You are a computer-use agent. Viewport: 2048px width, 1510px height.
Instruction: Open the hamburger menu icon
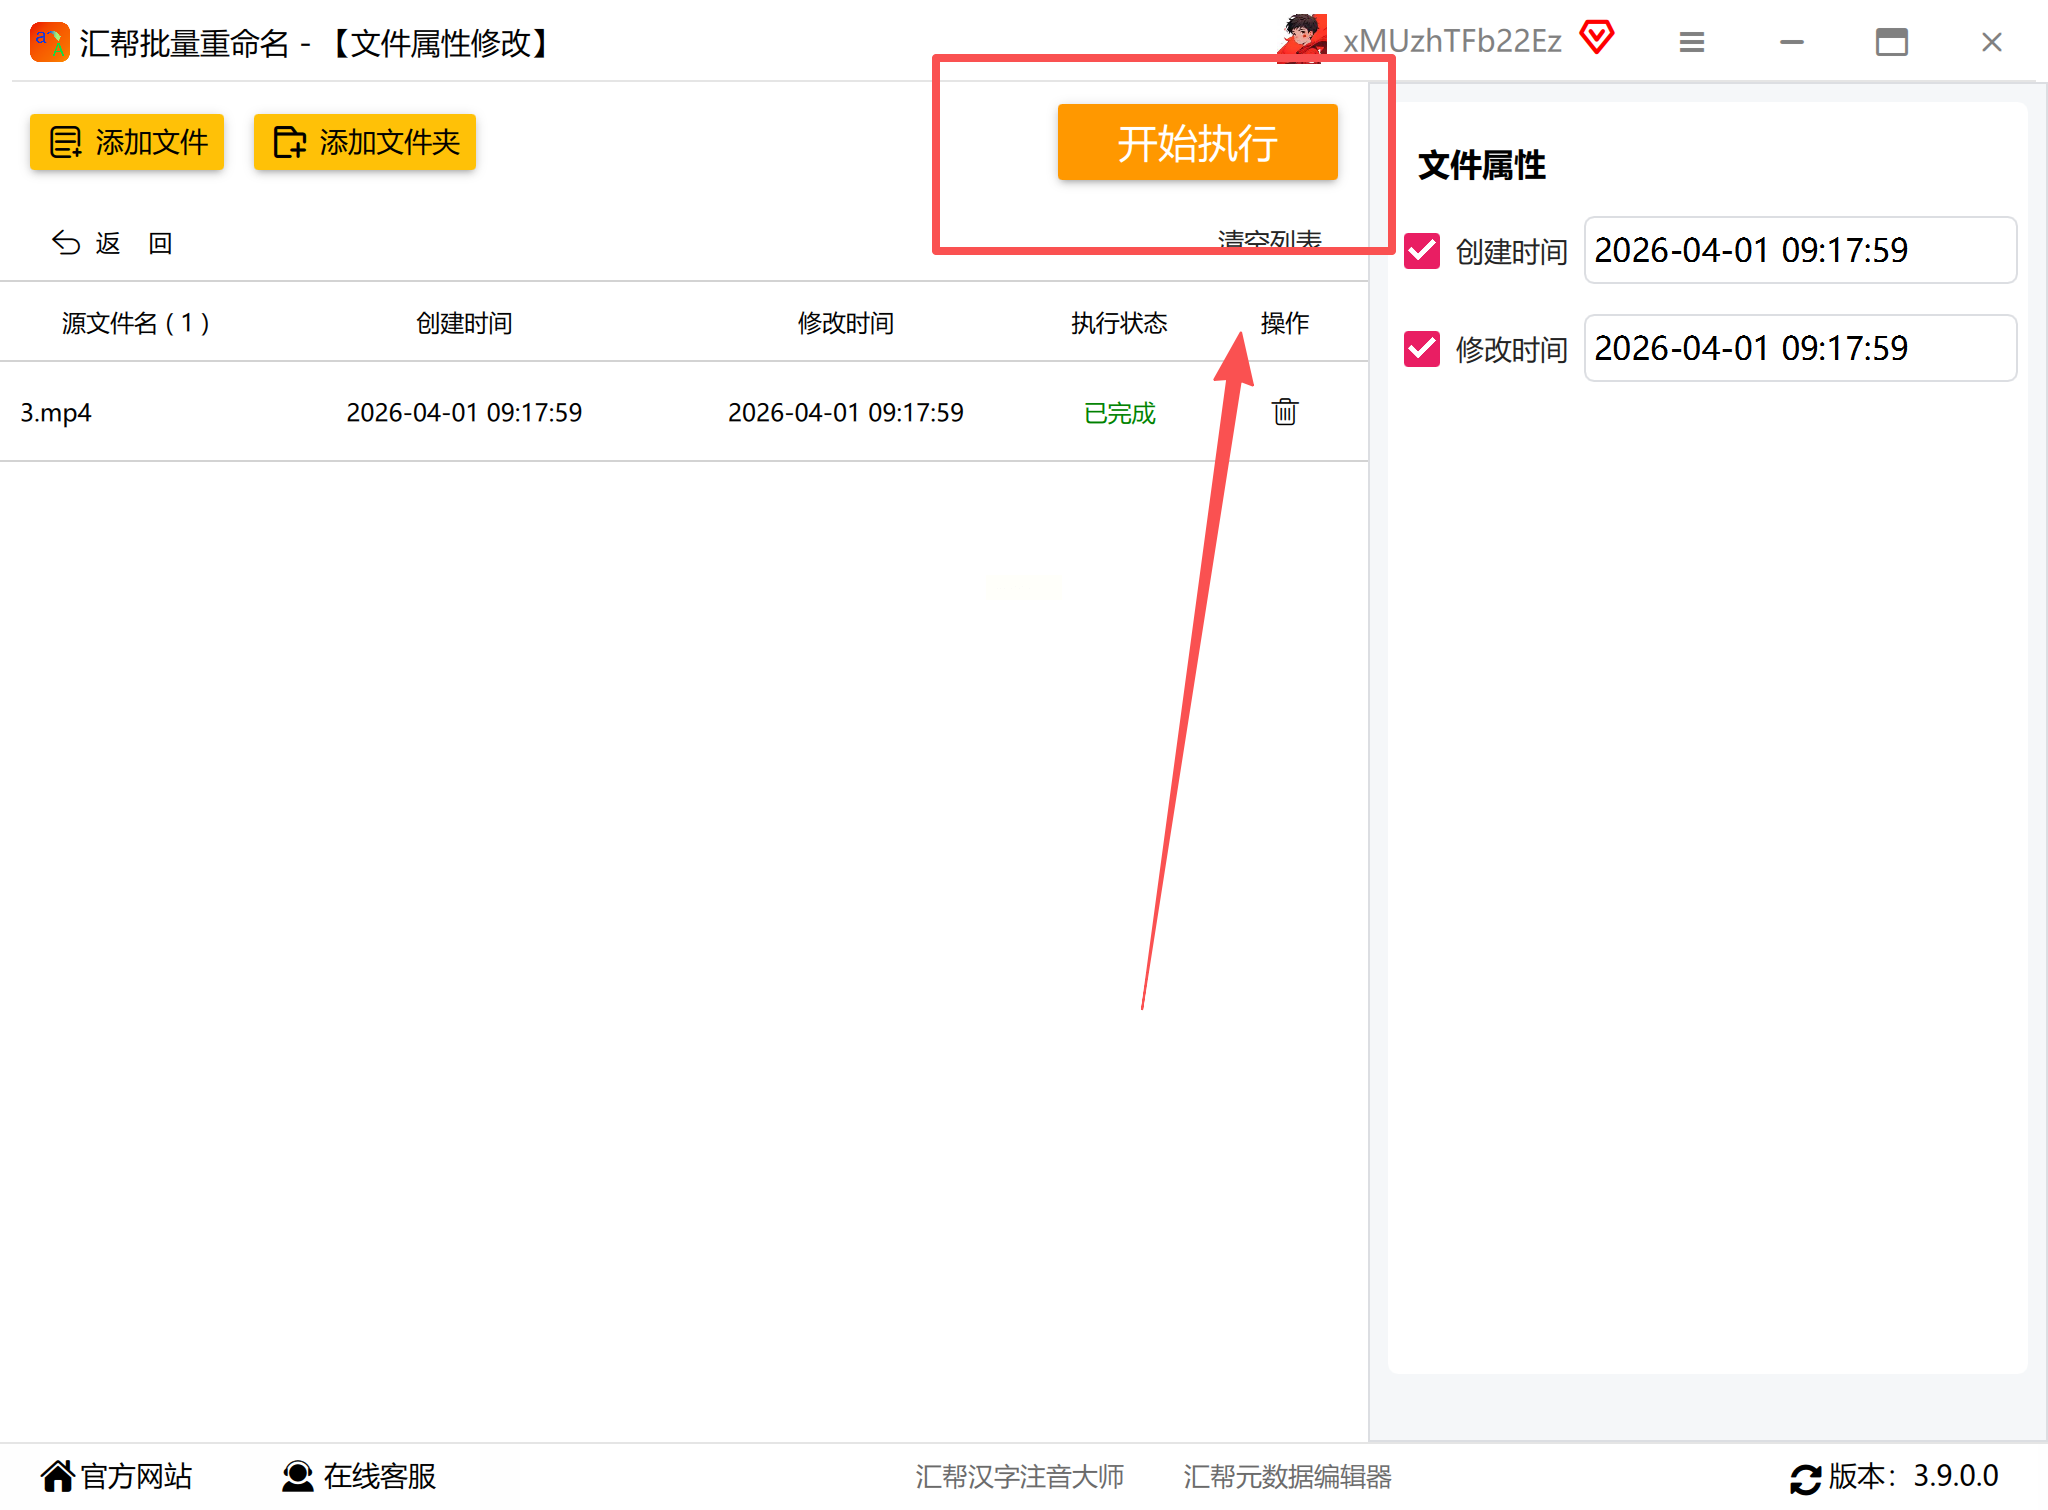(1691, 42)
